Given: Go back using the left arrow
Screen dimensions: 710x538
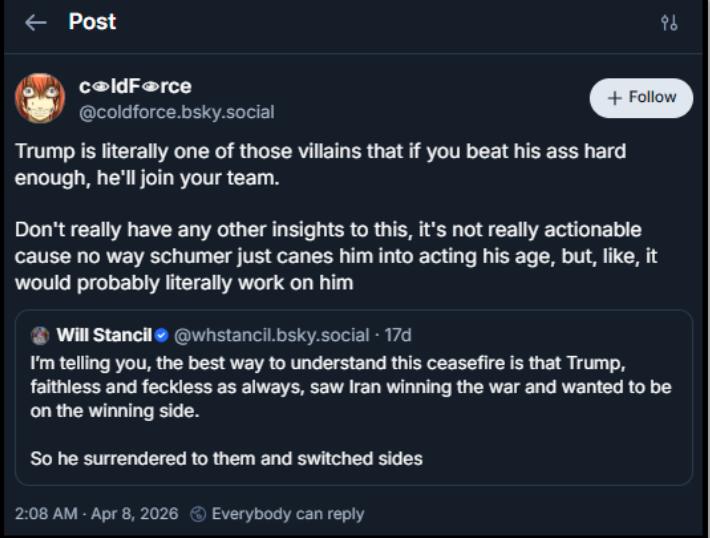Looking at the screenshot, I should click(x=36, y=23).
